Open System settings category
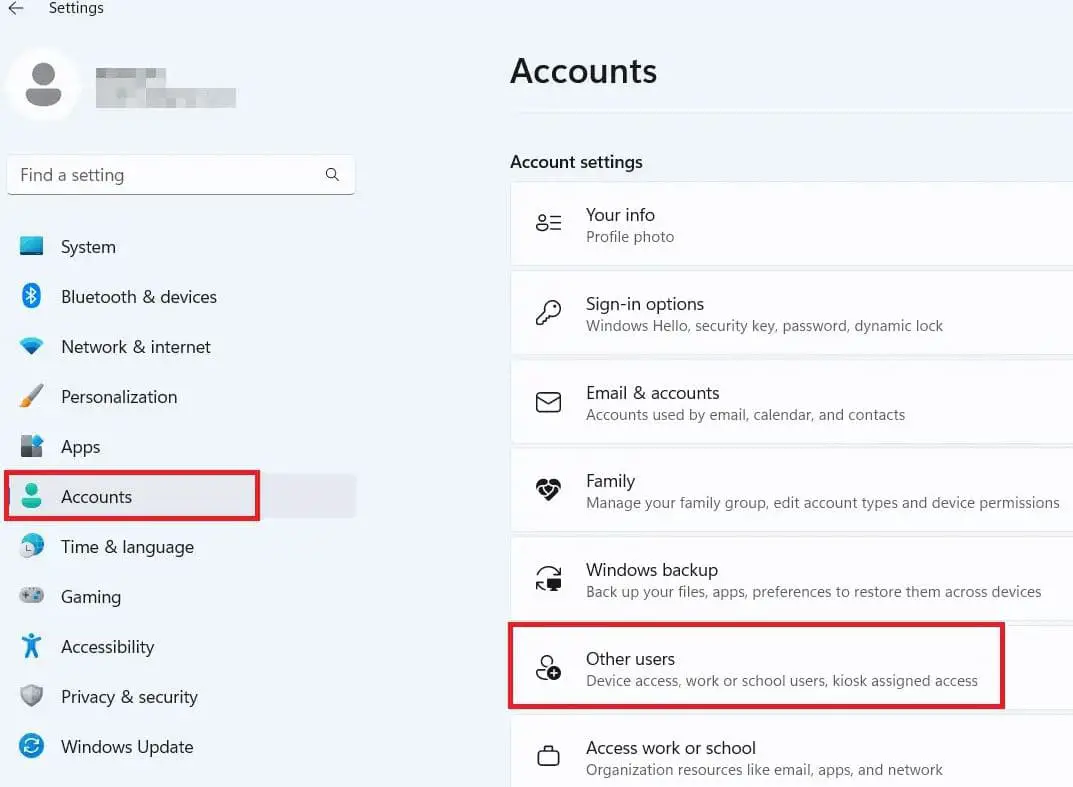The height and width of the screenshot is (787, 1073). (x=88, y=247)
